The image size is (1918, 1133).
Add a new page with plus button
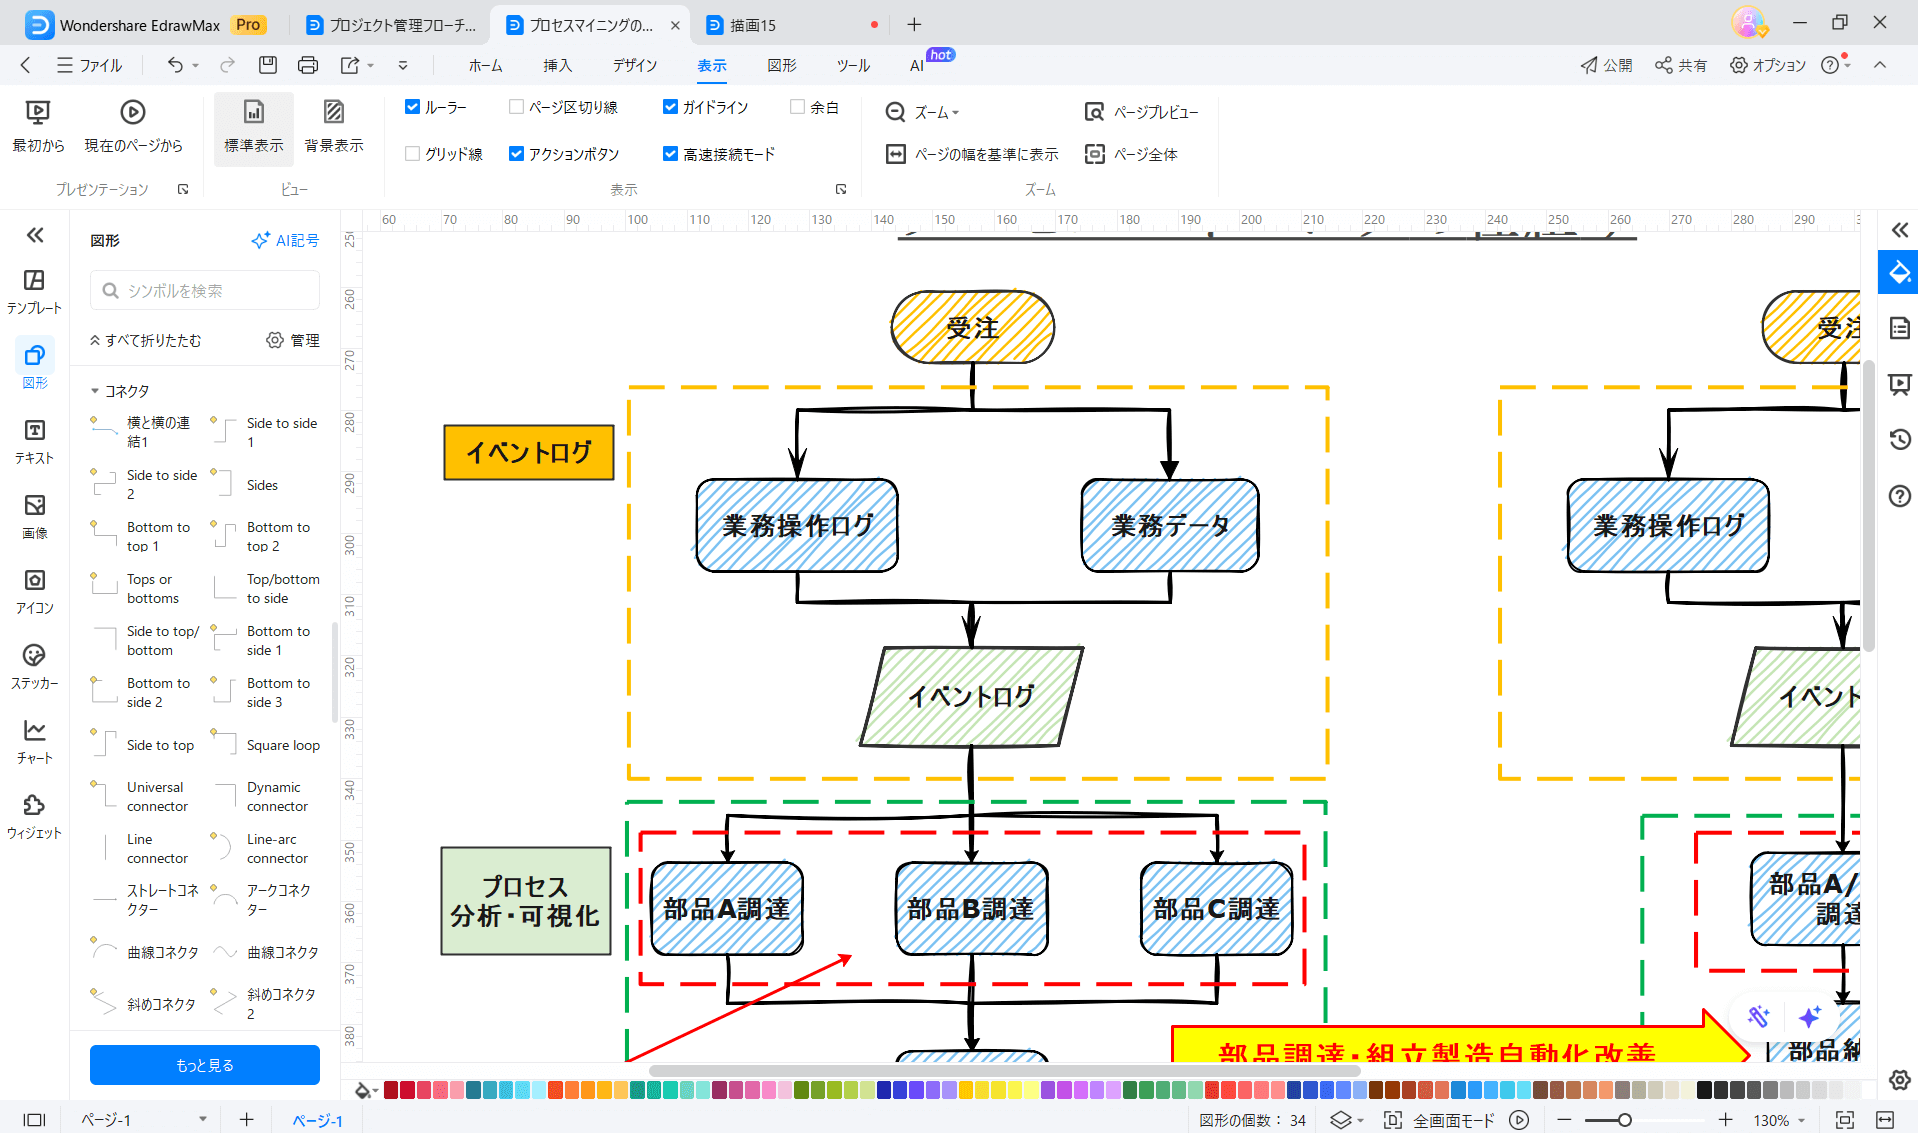(246, 1120)
